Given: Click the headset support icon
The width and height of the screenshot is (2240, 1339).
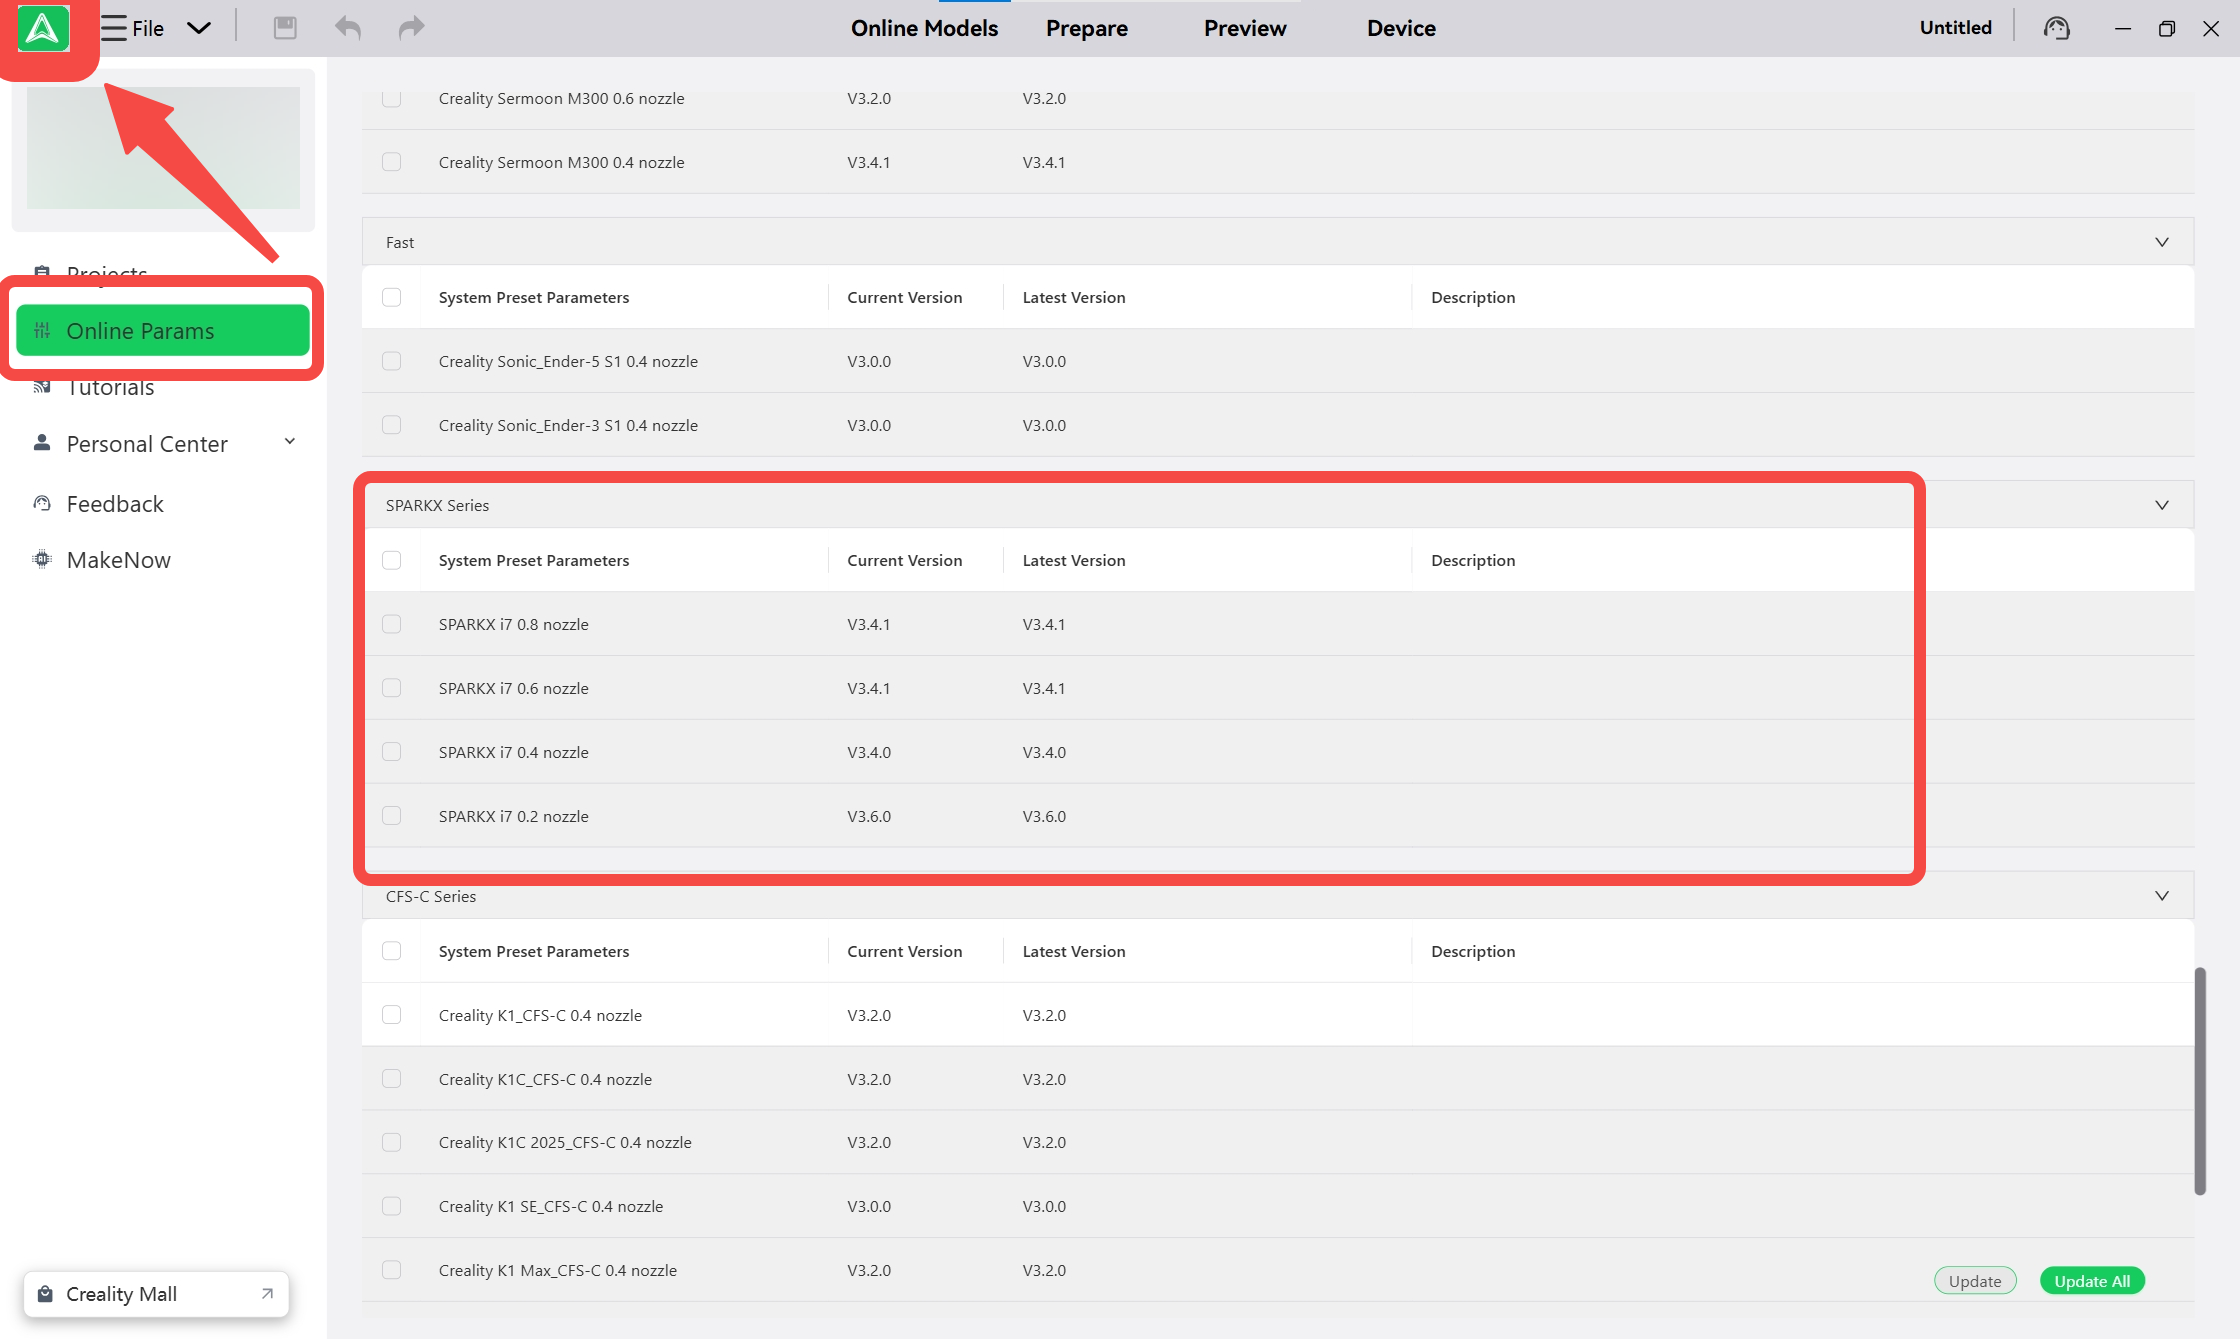Looking at the screenshot, I should [x=2056, y=28].
